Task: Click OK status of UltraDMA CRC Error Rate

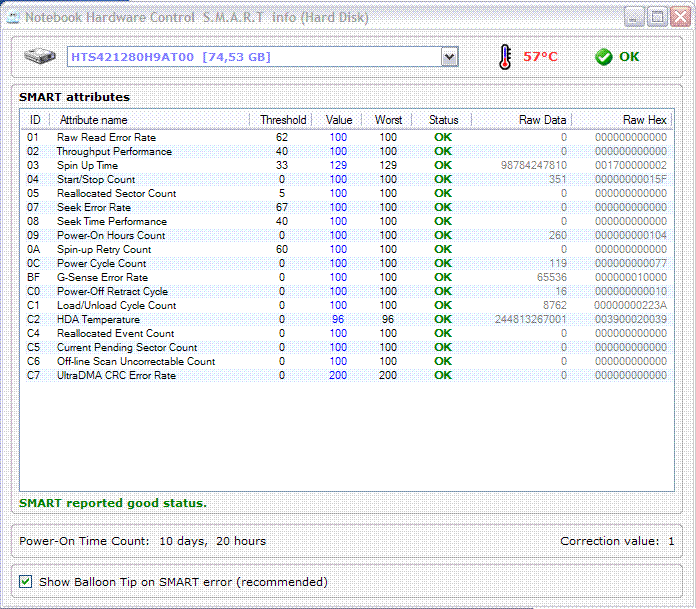Action: pos(443,375)
